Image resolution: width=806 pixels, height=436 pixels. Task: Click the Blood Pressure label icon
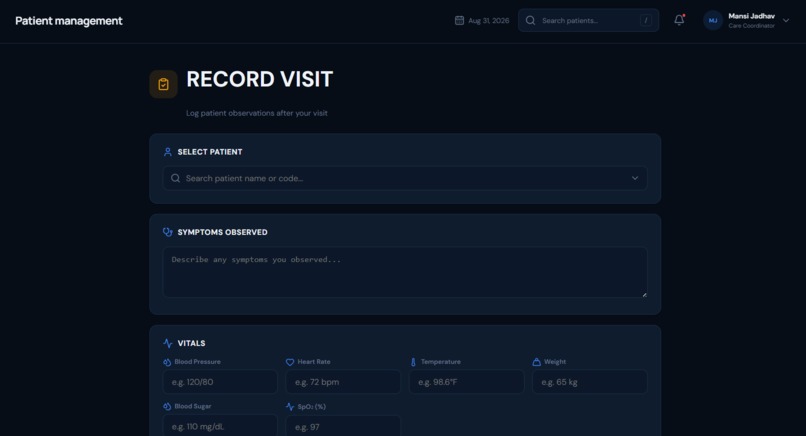pyautogui.click(x=167, y=362)
